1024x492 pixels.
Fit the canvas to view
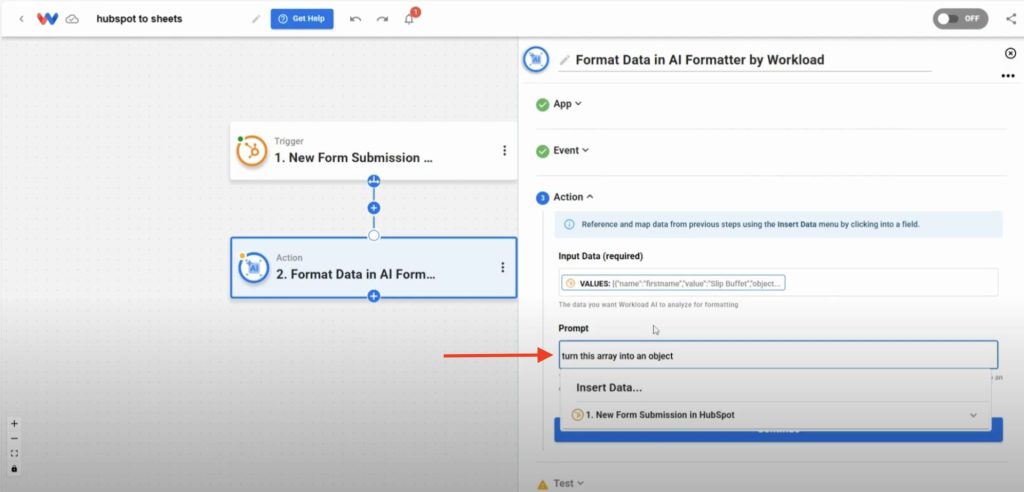tap(14, 453)
